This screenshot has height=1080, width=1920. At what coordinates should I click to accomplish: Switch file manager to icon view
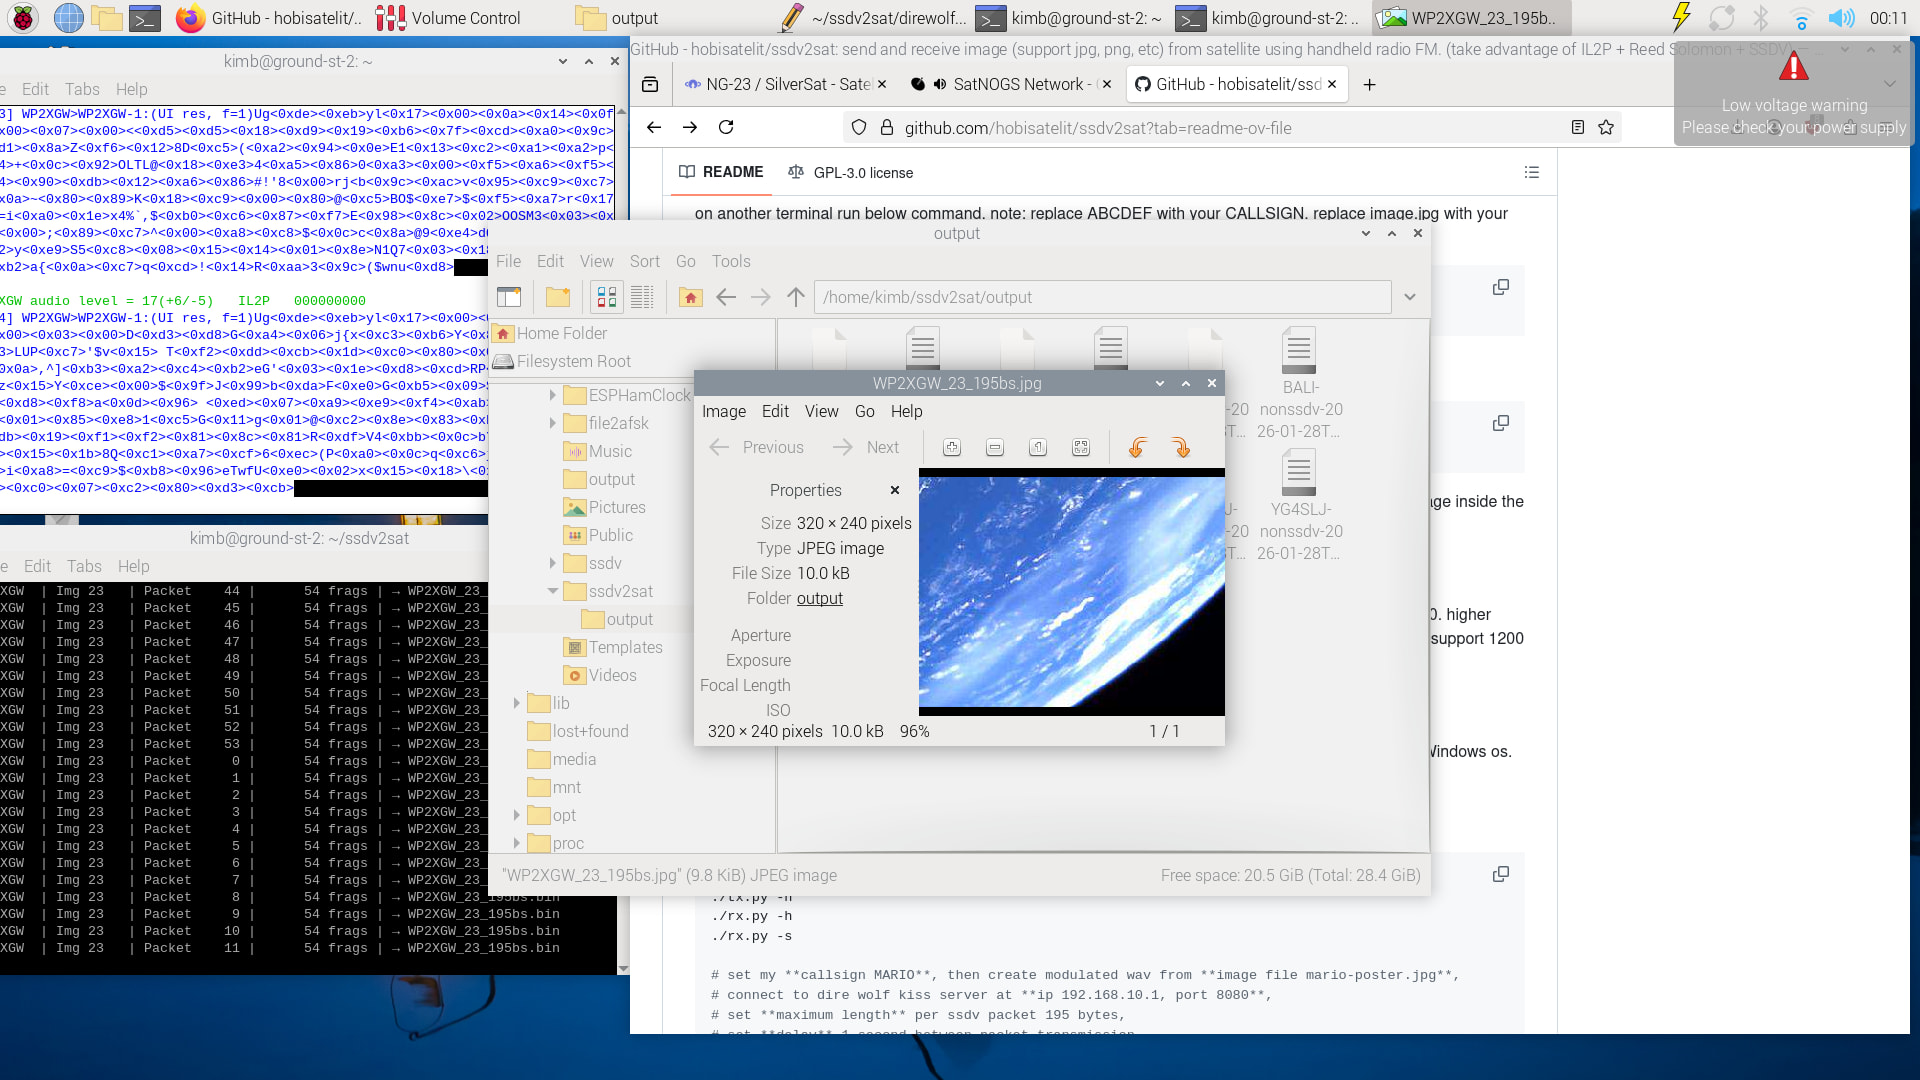(x=607, y=297)
